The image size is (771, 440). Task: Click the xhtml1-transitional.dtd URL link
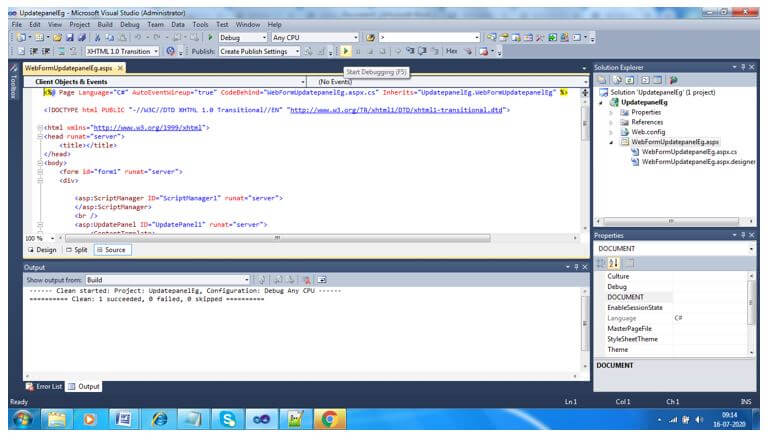point(396,110)
